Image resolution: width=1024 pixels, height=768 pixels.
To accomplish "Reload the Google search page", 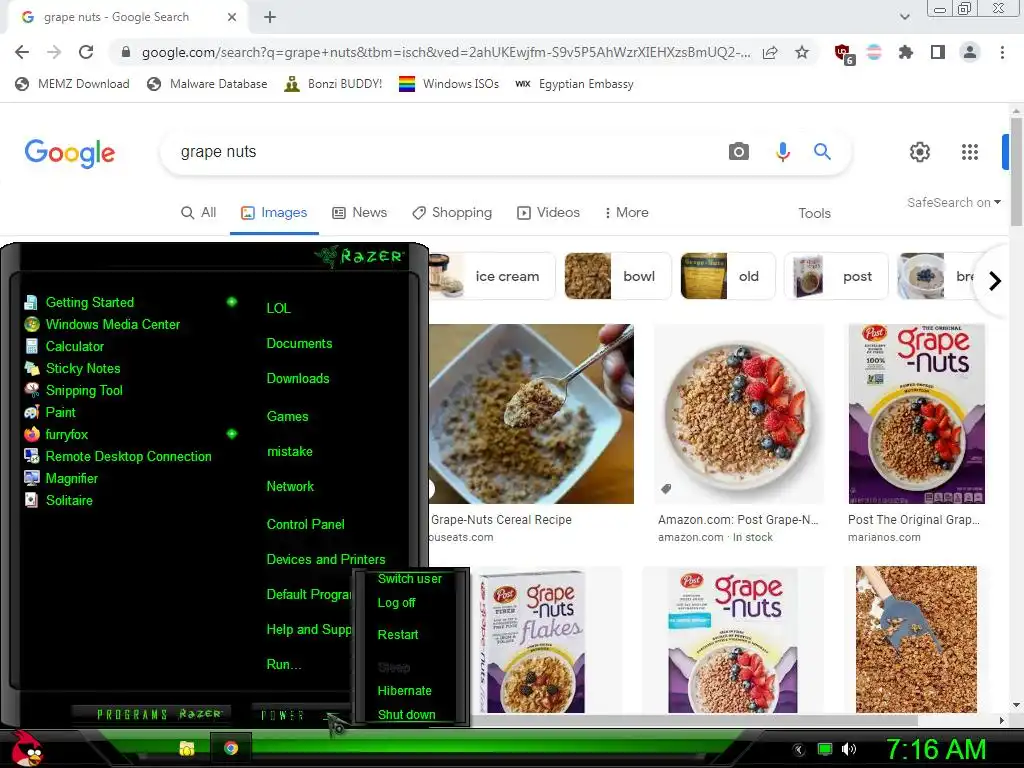I will click(x=86, y=52).
